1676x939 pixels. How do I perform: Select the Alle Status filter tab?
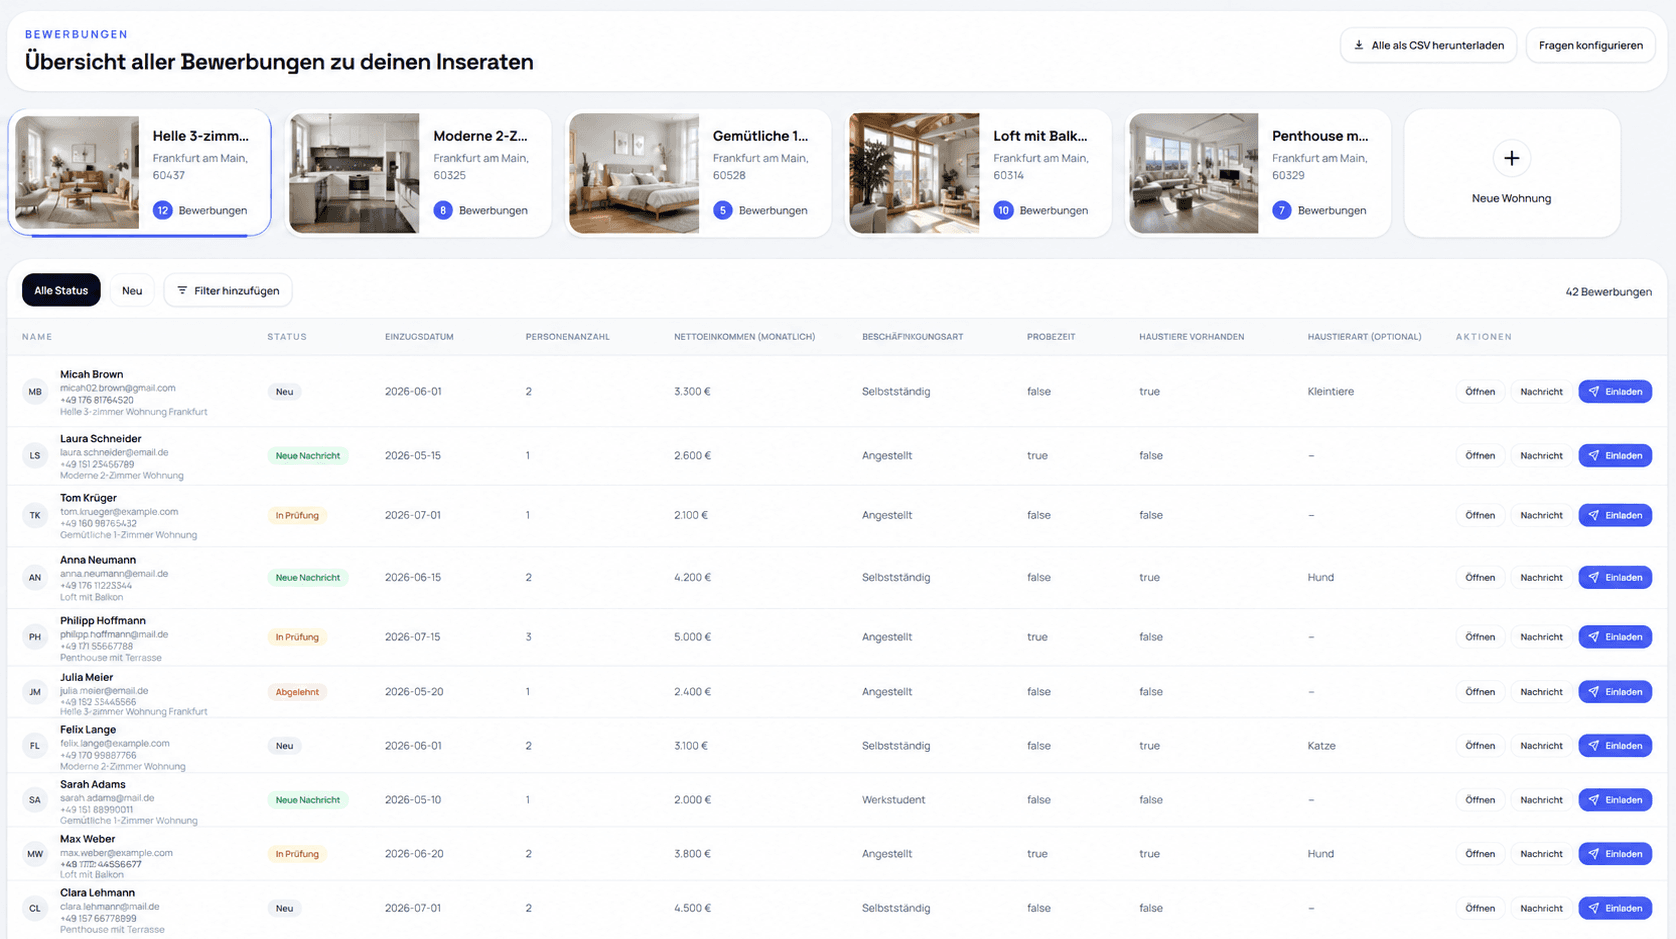point(61,291)
